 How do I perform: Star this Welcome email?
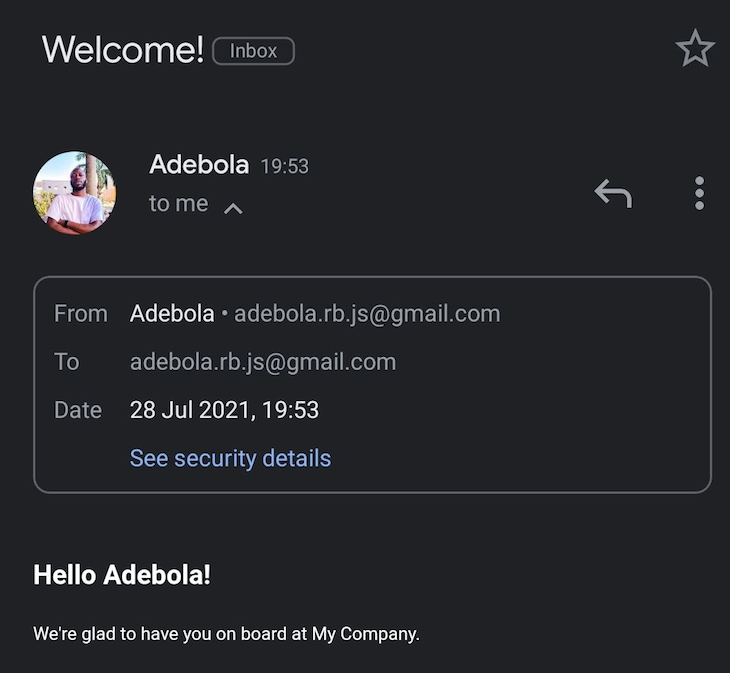(695, 48)
